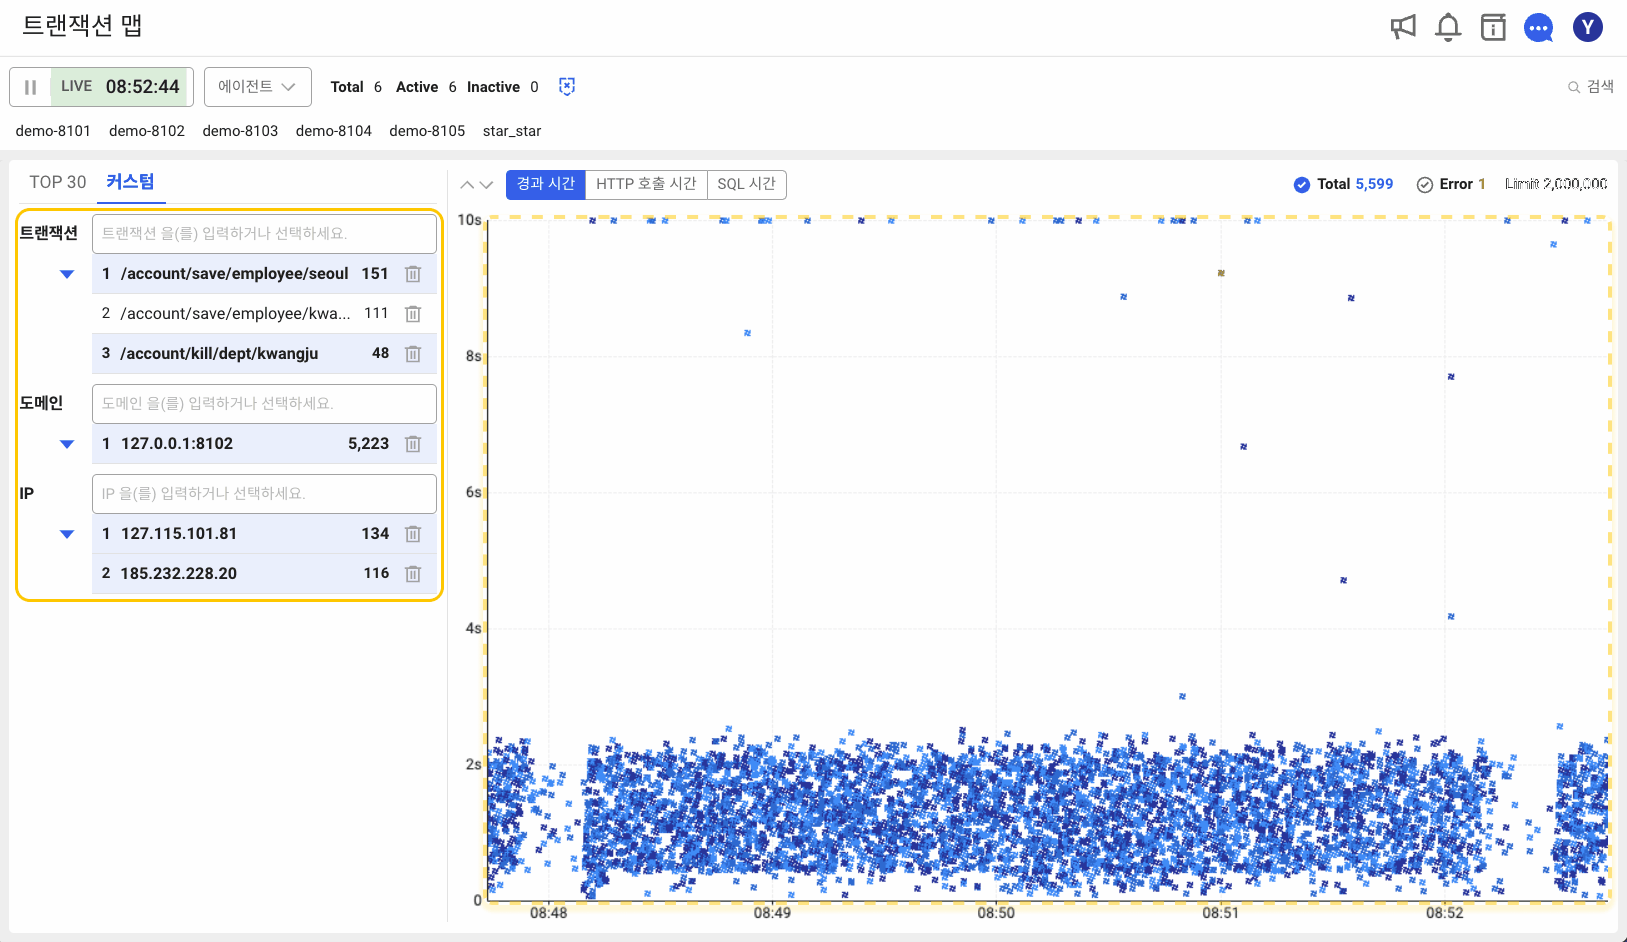Click the 08:48 time axis label
Screen dimensions: 1627x942
pyautogui.click(x=548, y=913)
